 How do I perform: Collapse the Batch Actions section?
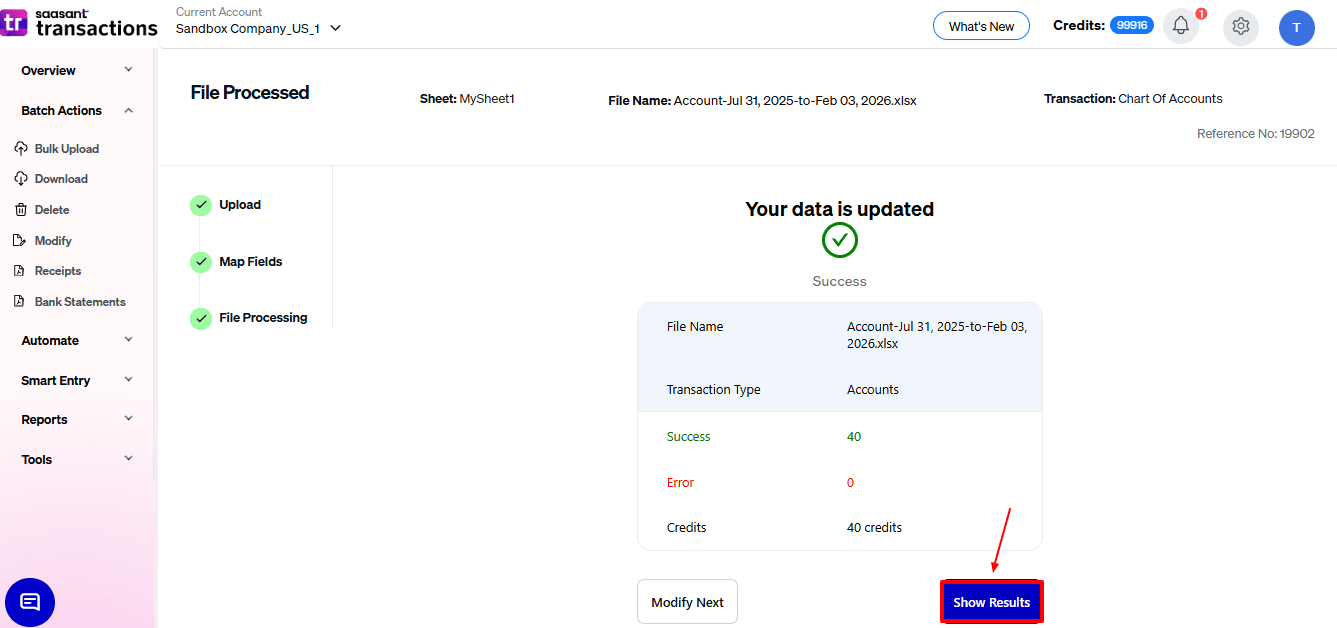tap(60, 110)
